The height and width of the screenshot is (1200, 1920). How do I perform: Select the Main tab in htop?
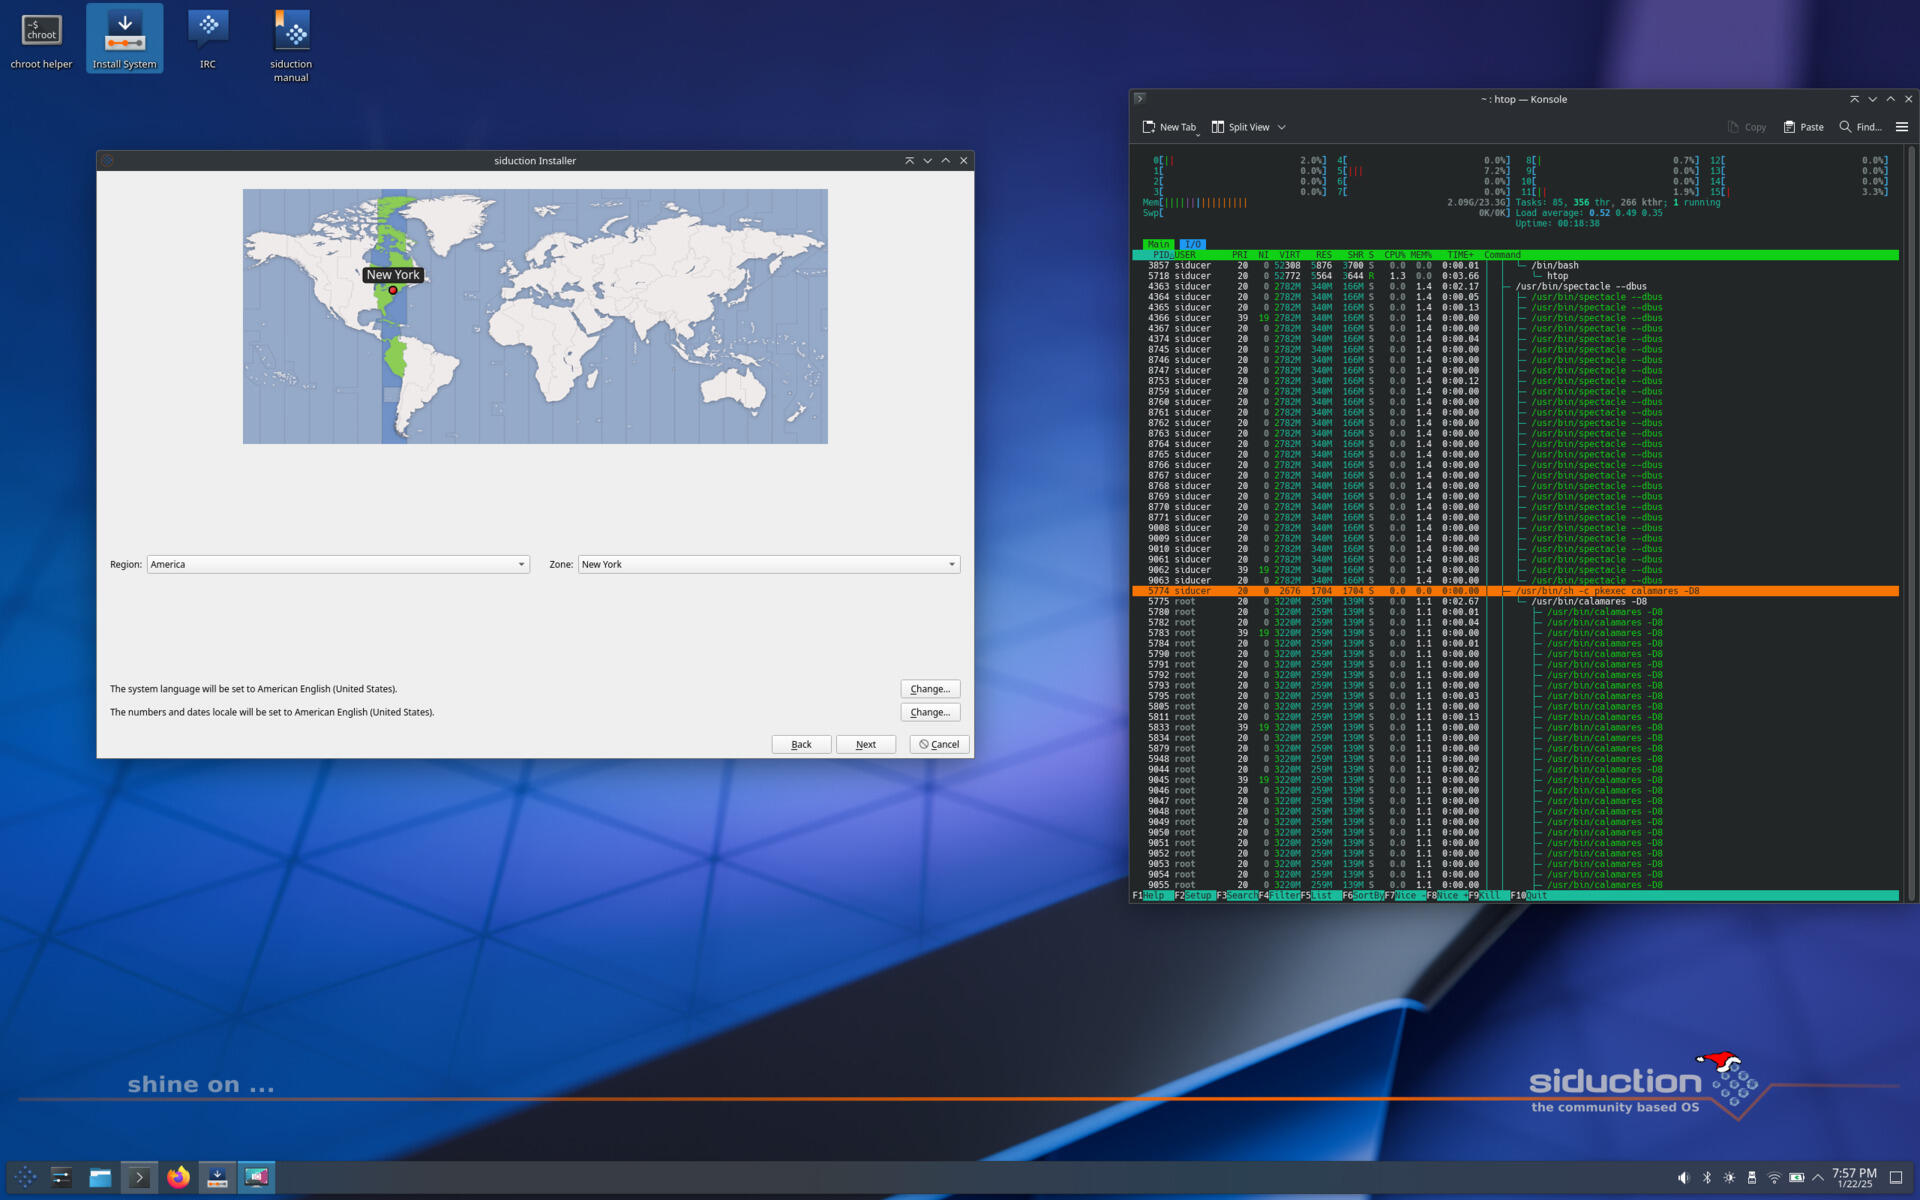1158,244
